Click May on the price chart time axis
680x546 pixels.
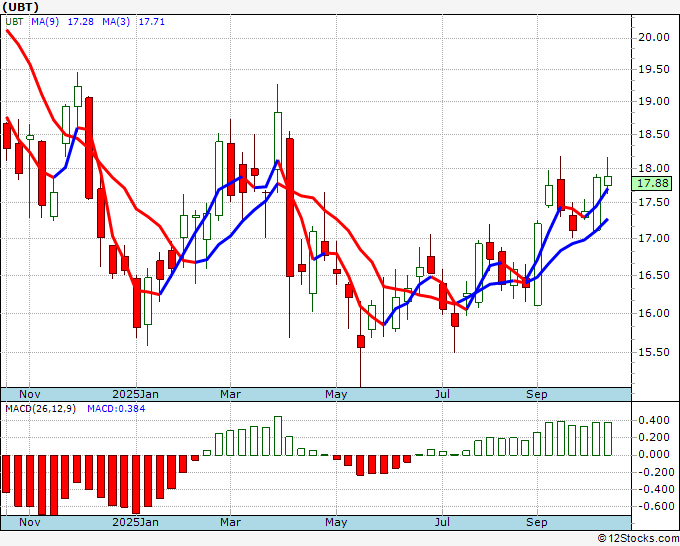[x=336, y=394]
